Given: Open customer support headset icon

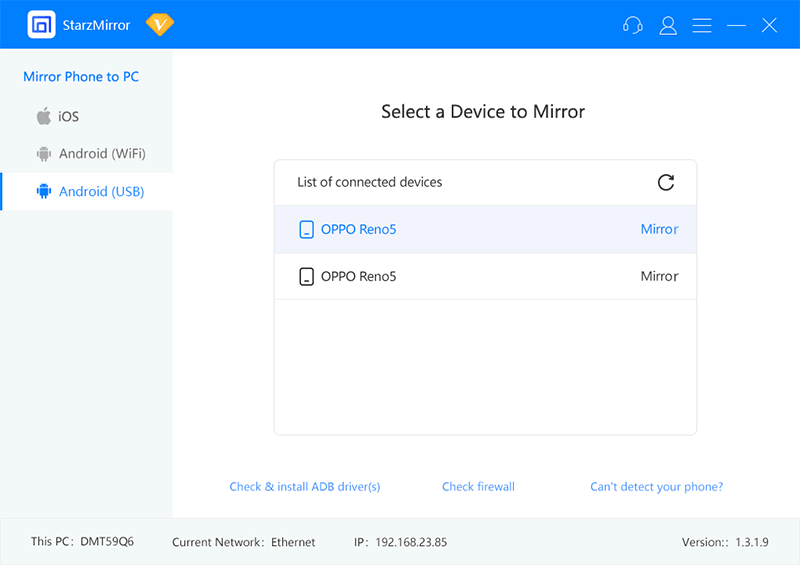Looking at the screenshot, I should pos(633,25).
